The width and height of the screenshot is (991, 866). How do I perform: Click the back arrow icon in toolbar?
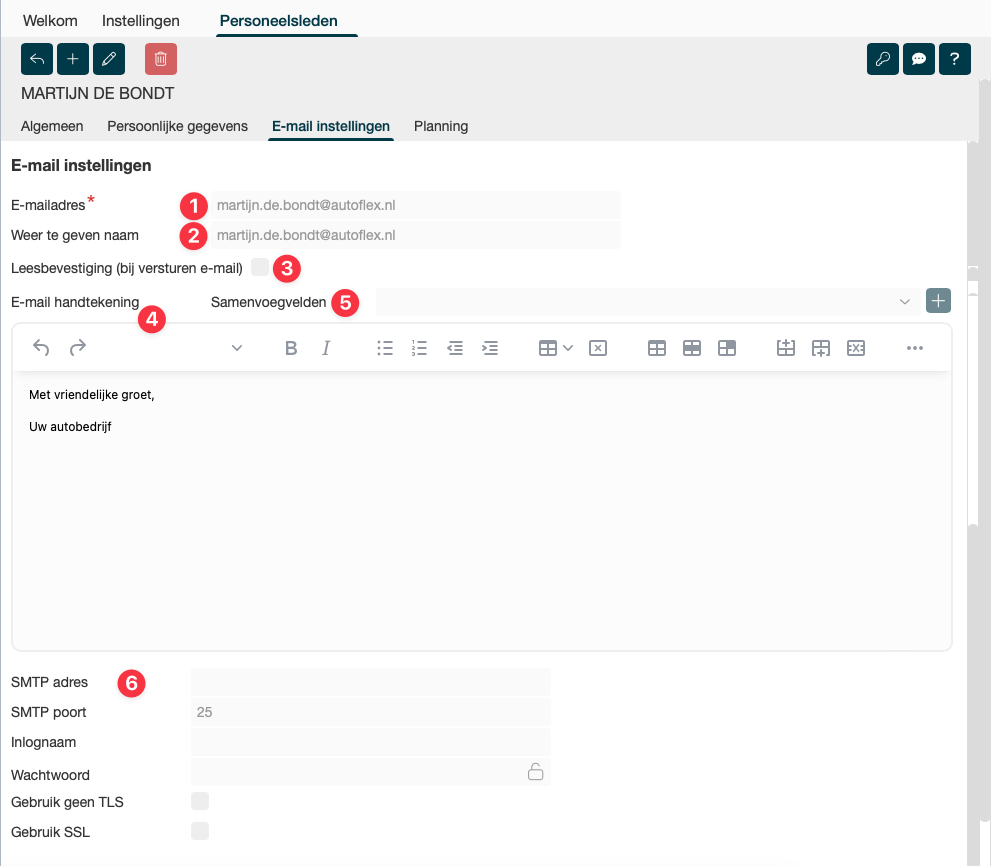click(37, 59)
